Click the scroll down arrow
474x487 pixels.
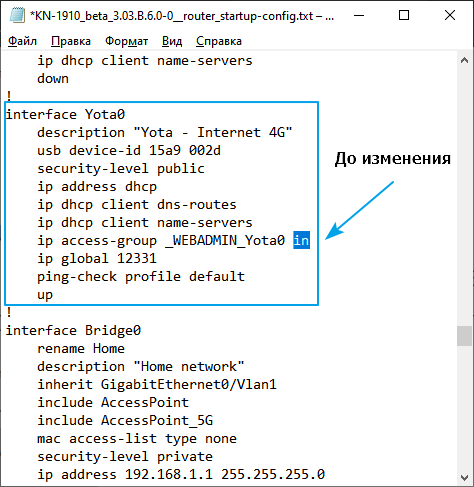click(464, 477)
